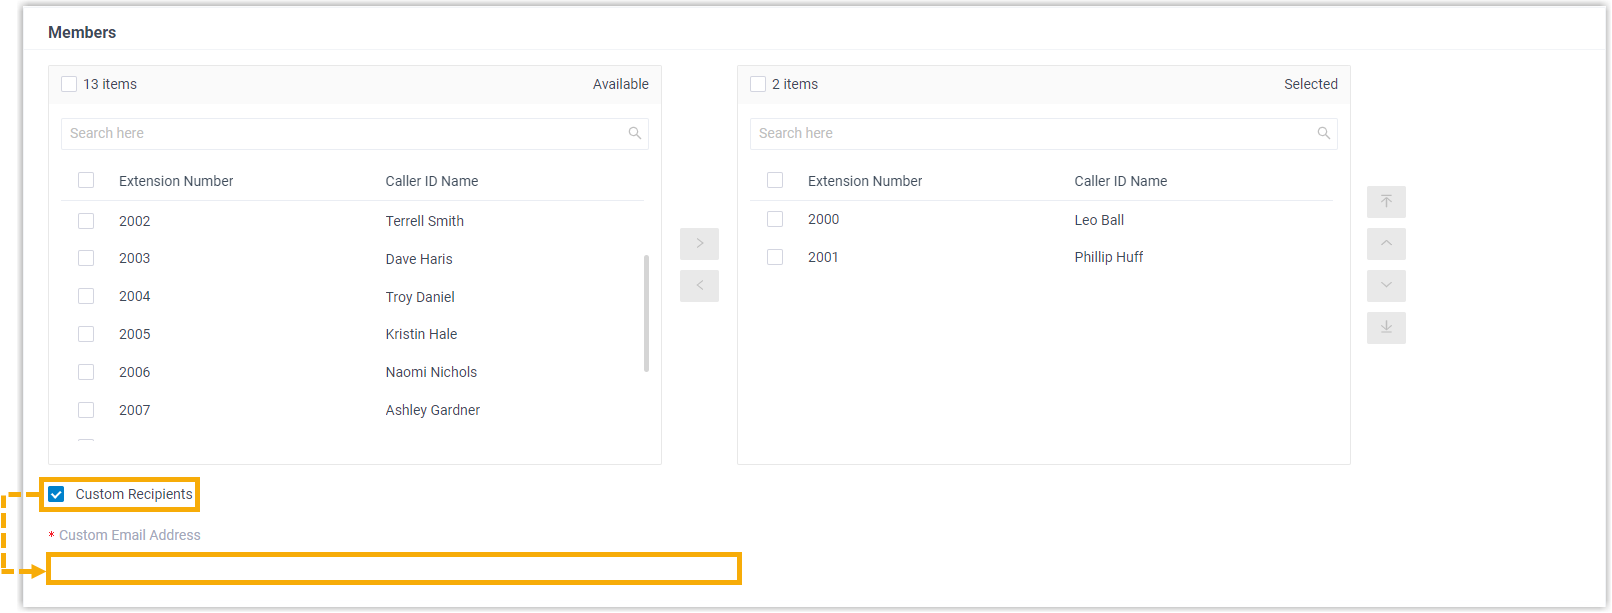
Task: Uncheck the Custom Recipients checkbox
Action: tap(57, 494)
